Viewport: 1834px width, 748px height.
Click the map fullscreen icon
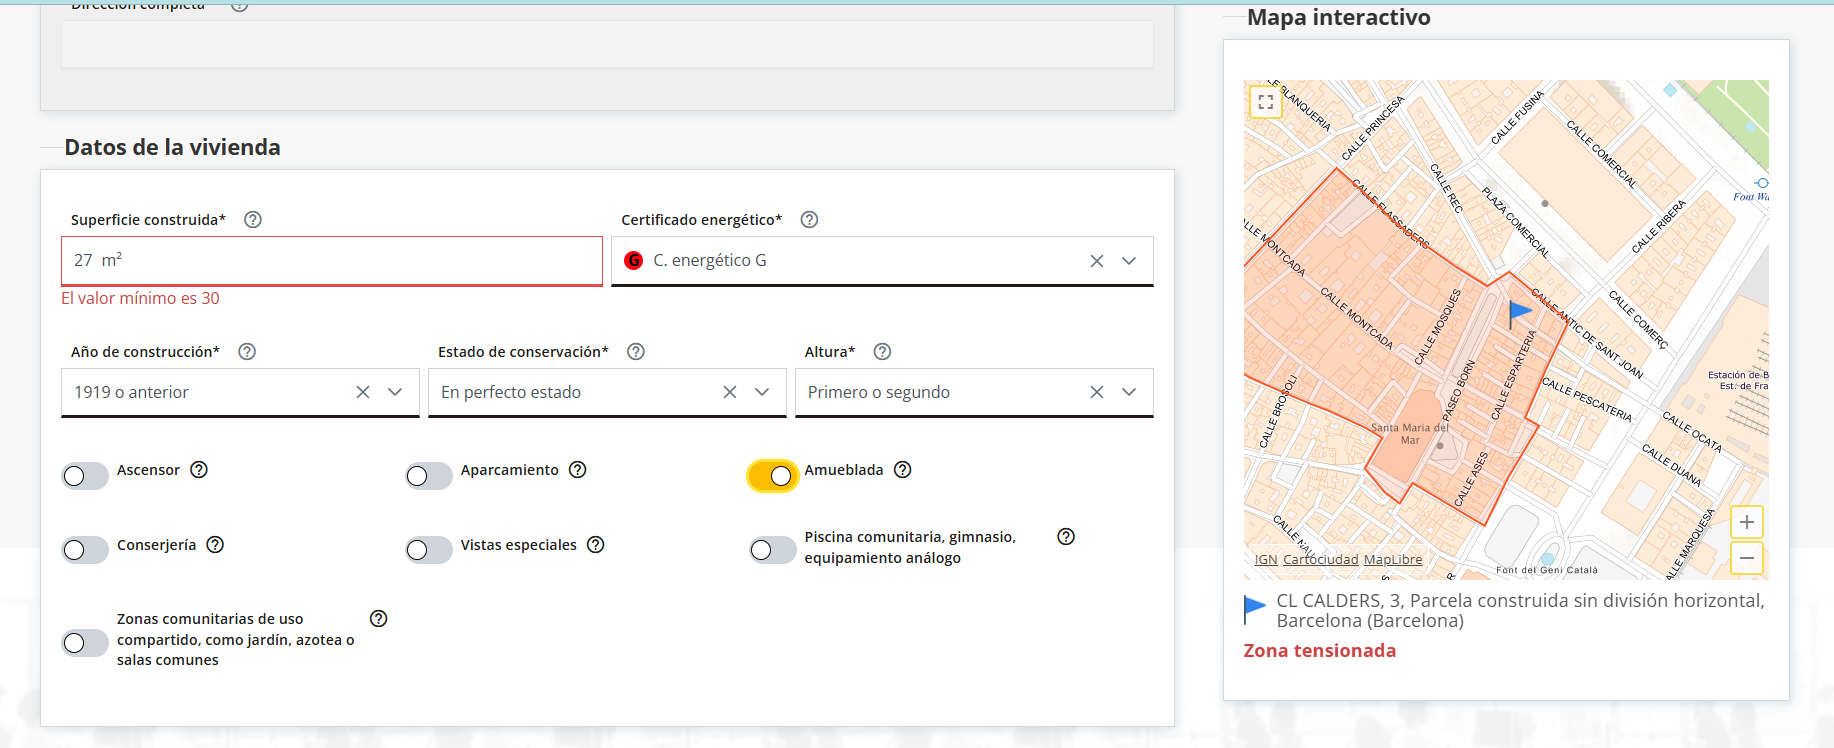tap(1266, 101)
